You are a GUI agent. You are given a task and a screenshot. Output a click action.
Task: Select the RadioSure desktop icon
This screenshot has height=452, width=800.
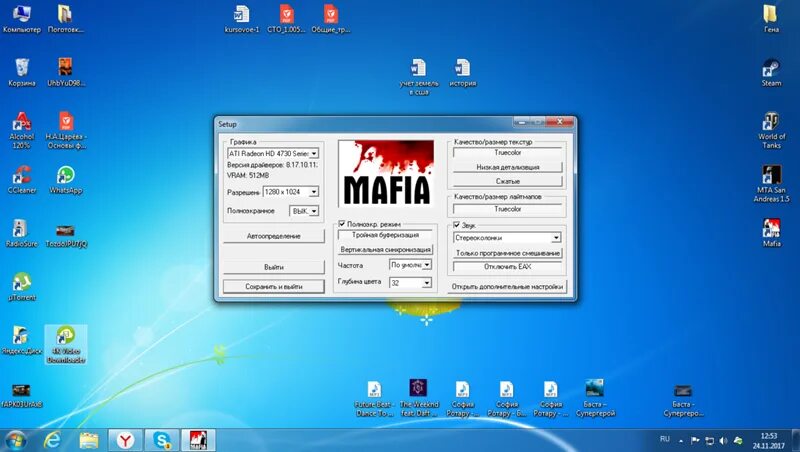tap(21, 233)
